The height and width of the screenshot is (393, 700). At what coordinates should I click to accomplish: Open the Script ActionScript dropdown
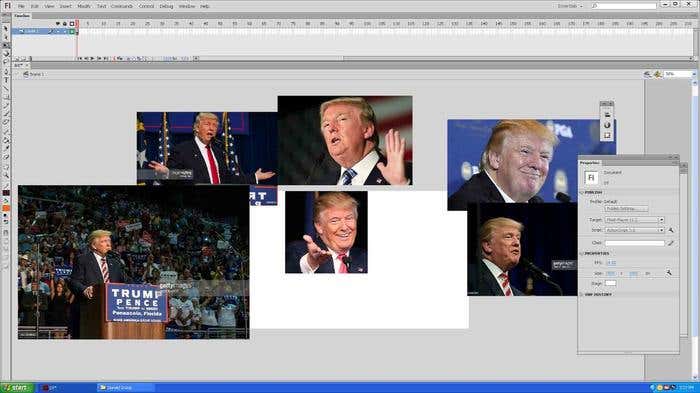pos(634,230)
